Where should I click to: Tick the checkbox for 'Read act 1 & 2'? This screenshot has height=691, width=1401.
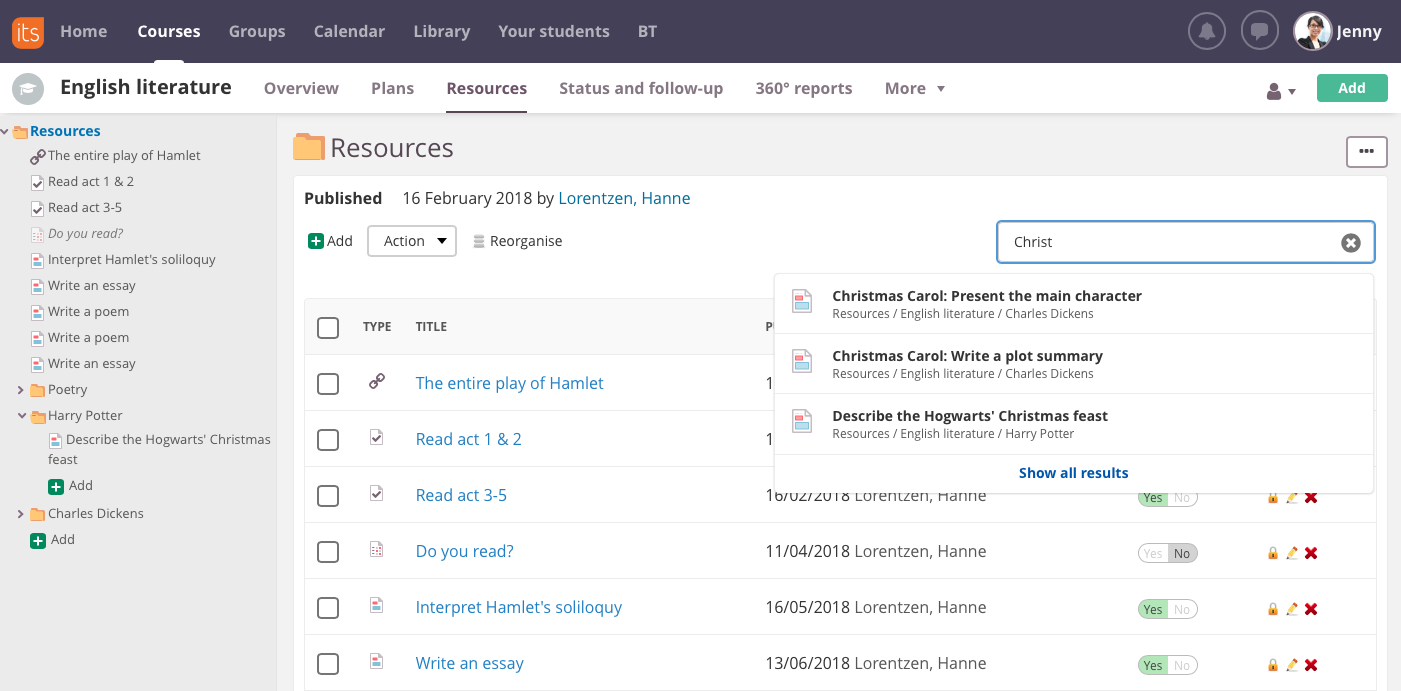[x=328, y=440]
